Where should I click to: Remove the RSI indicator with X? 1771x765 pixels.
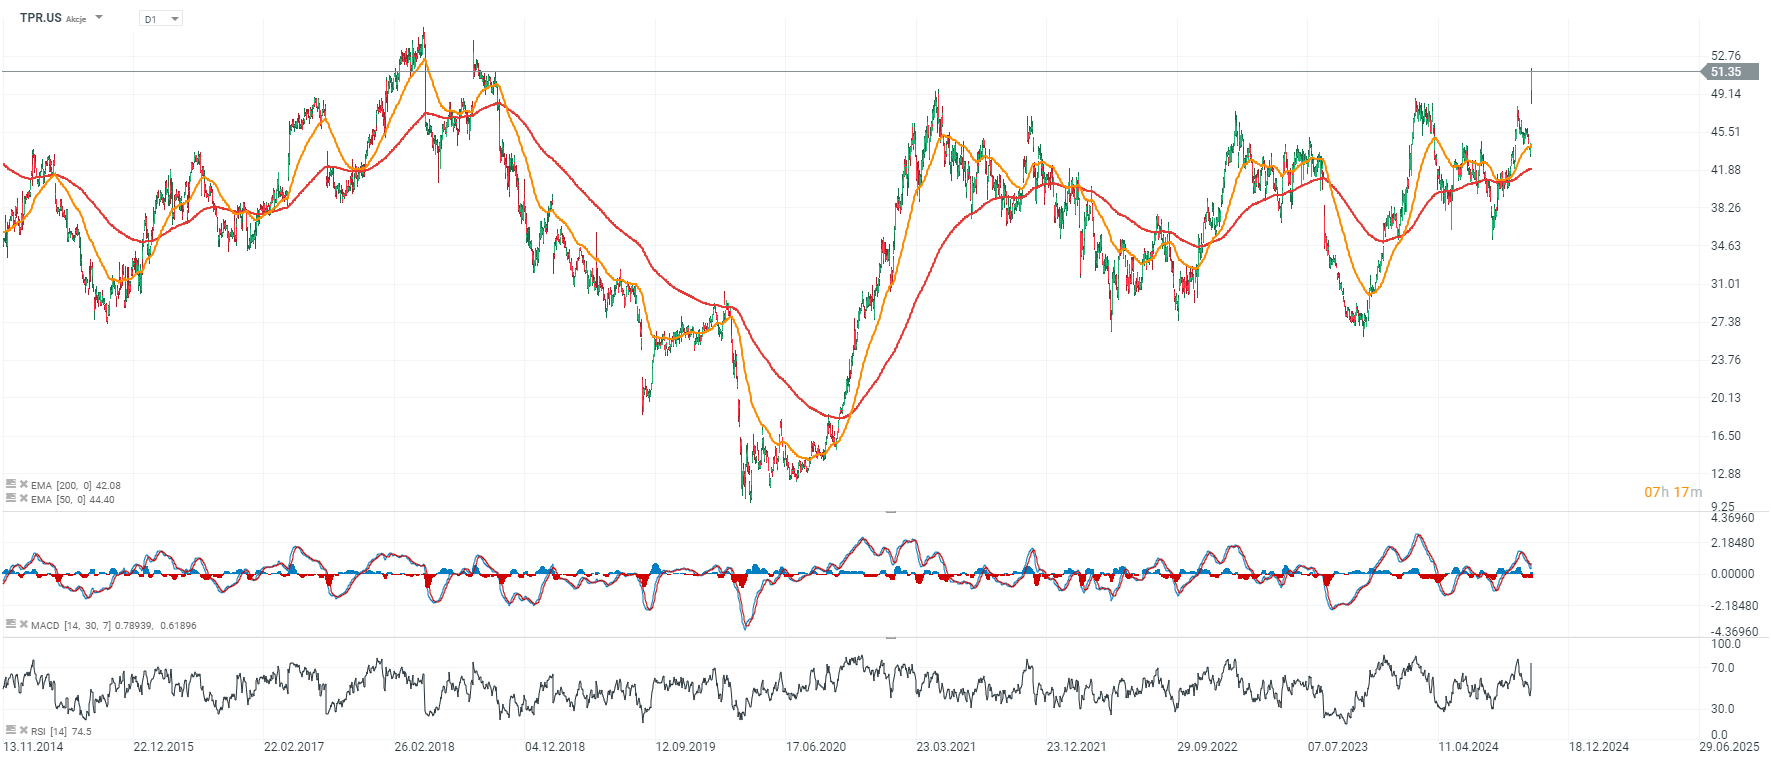click(x=24, y=730)
